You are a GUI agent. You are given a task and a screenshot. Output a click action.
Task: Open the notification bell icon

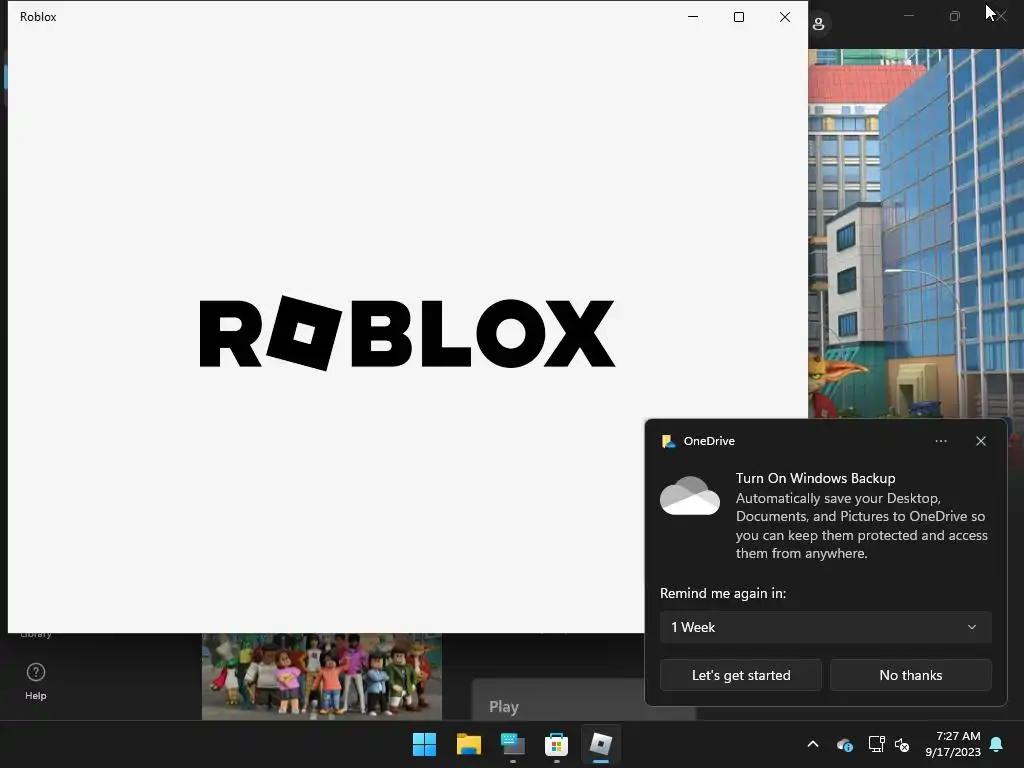coord(997,744)
